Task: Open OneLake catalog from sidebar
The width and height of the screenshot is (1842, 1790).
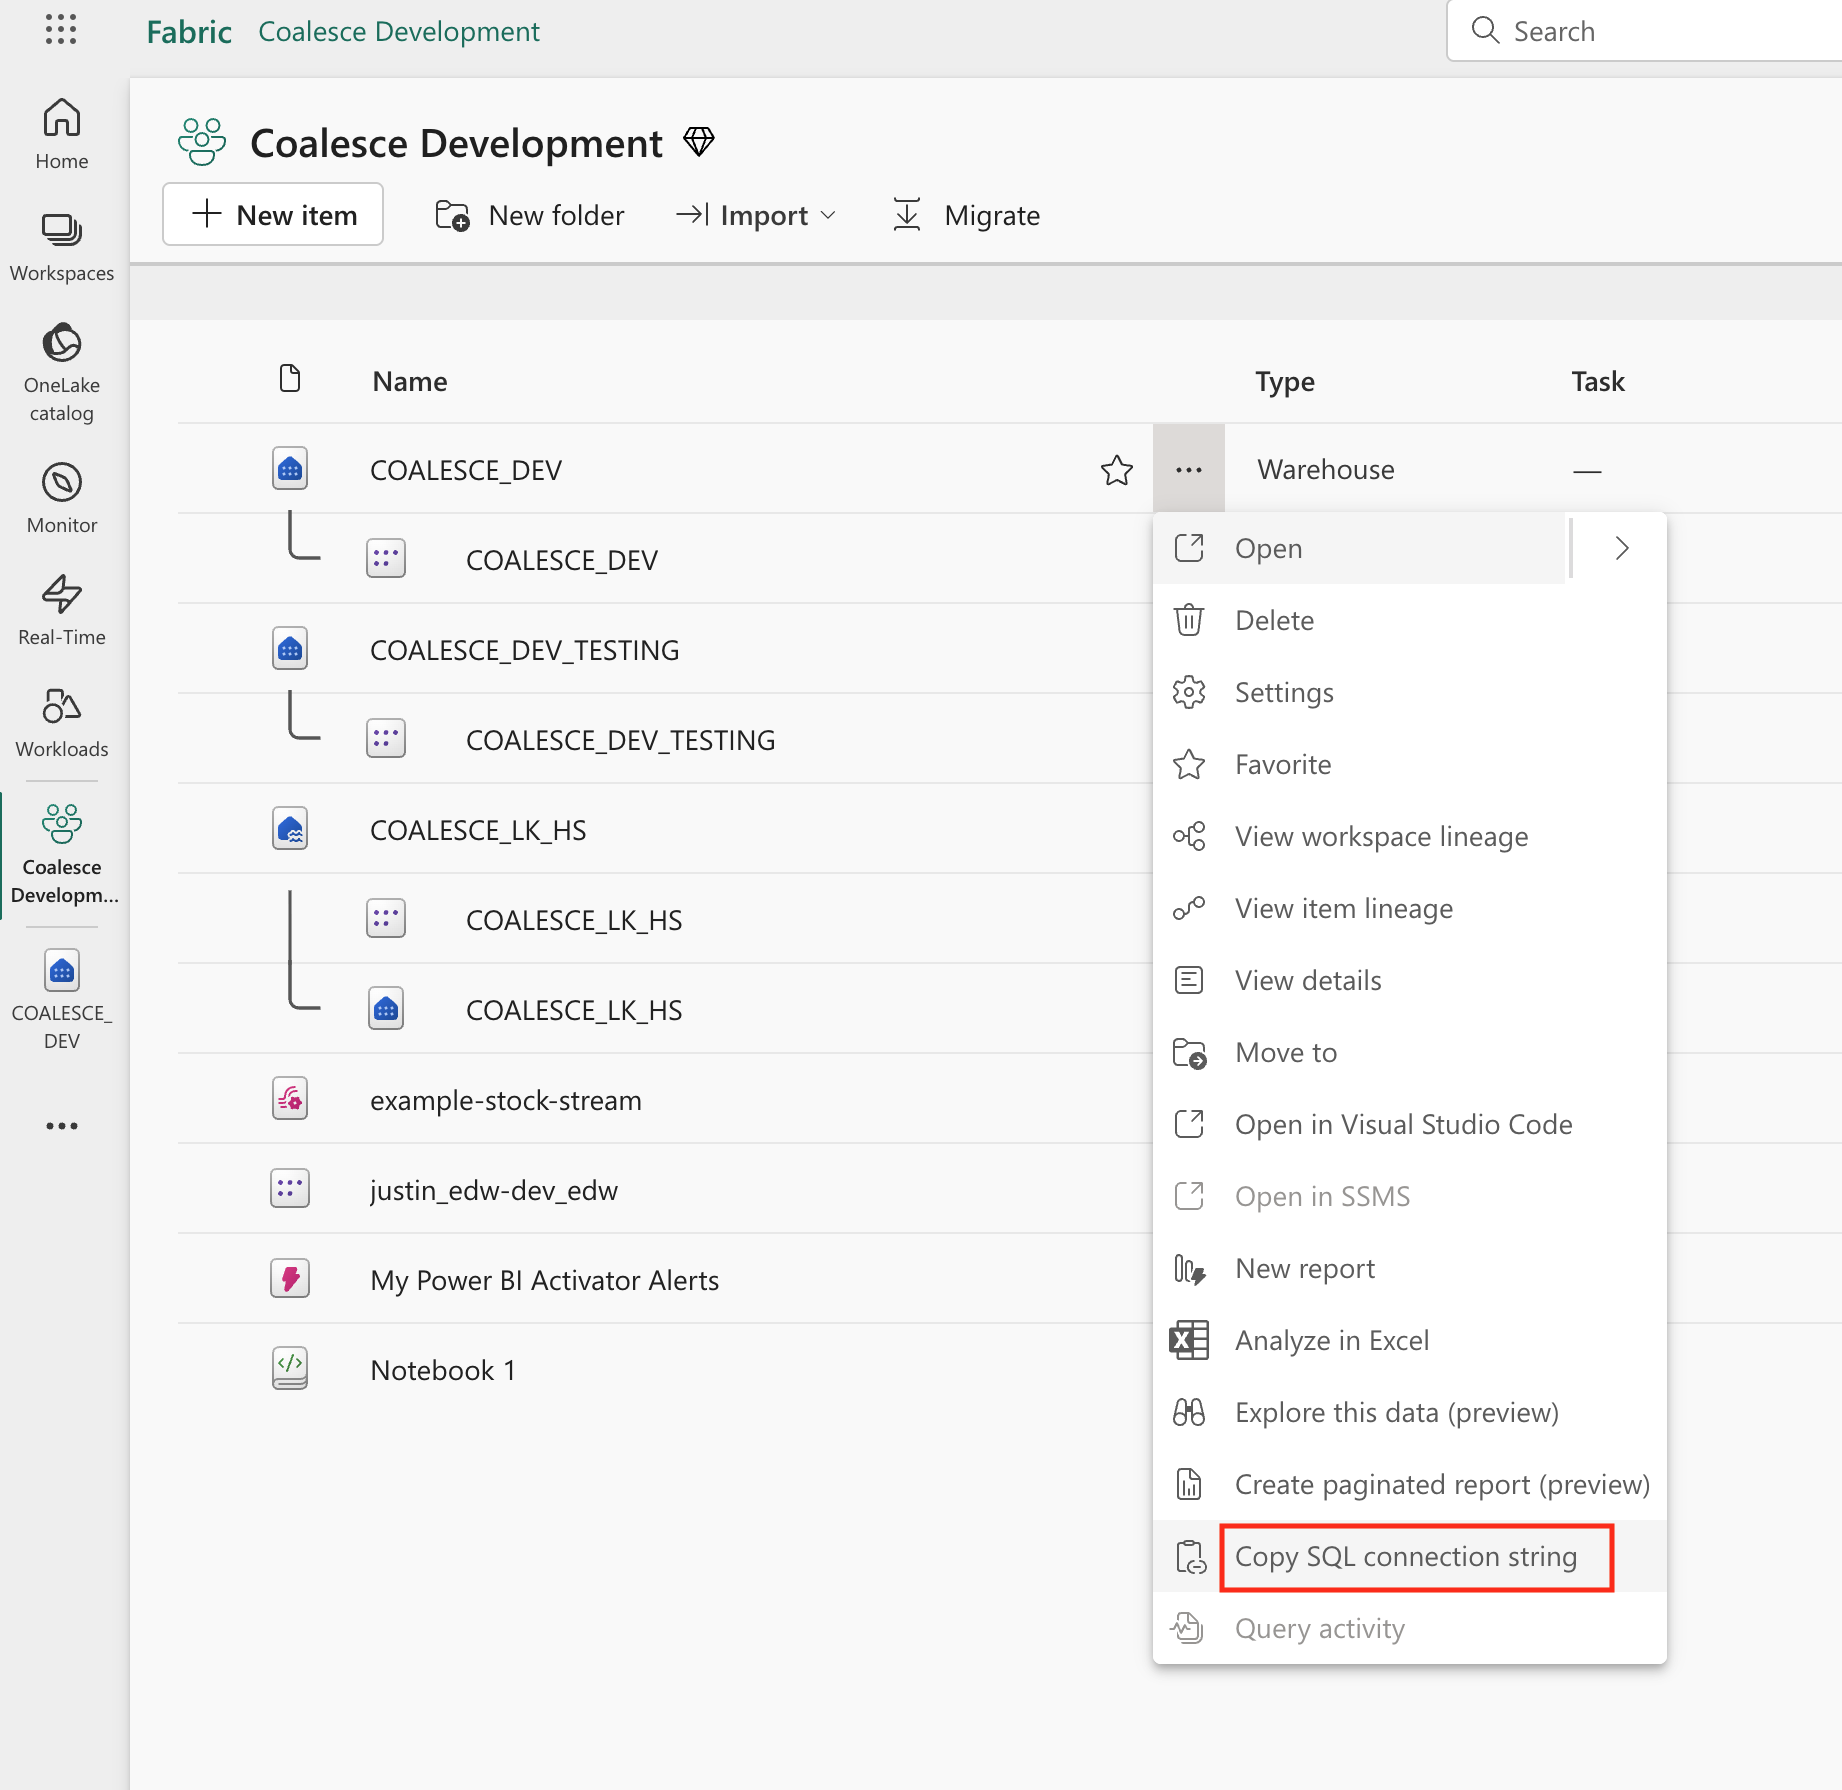Action: 62,372
